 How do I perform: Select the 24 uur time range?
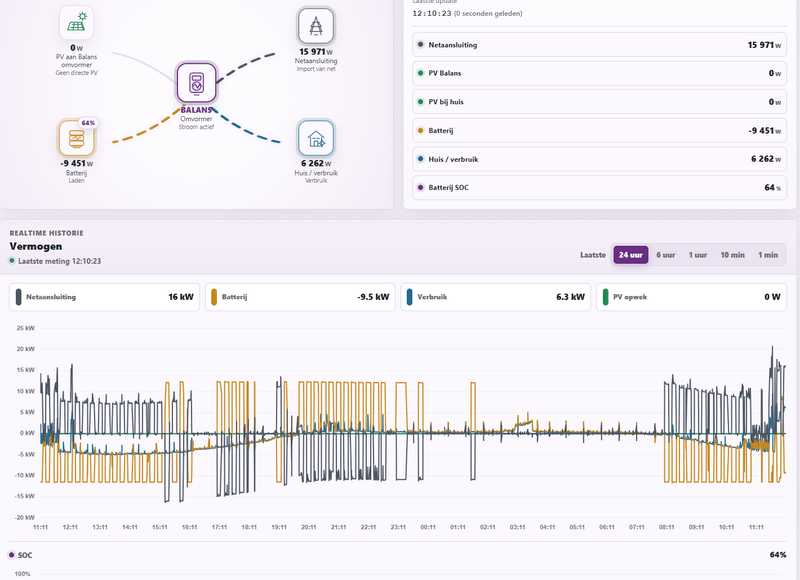[631, 255]
